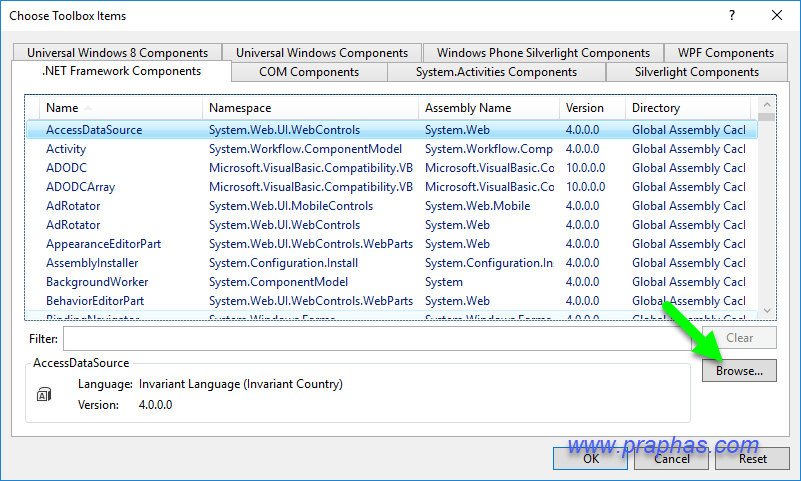Select the ADODC component row
Viewport: 801px width, 481px height.
[392, 167]
